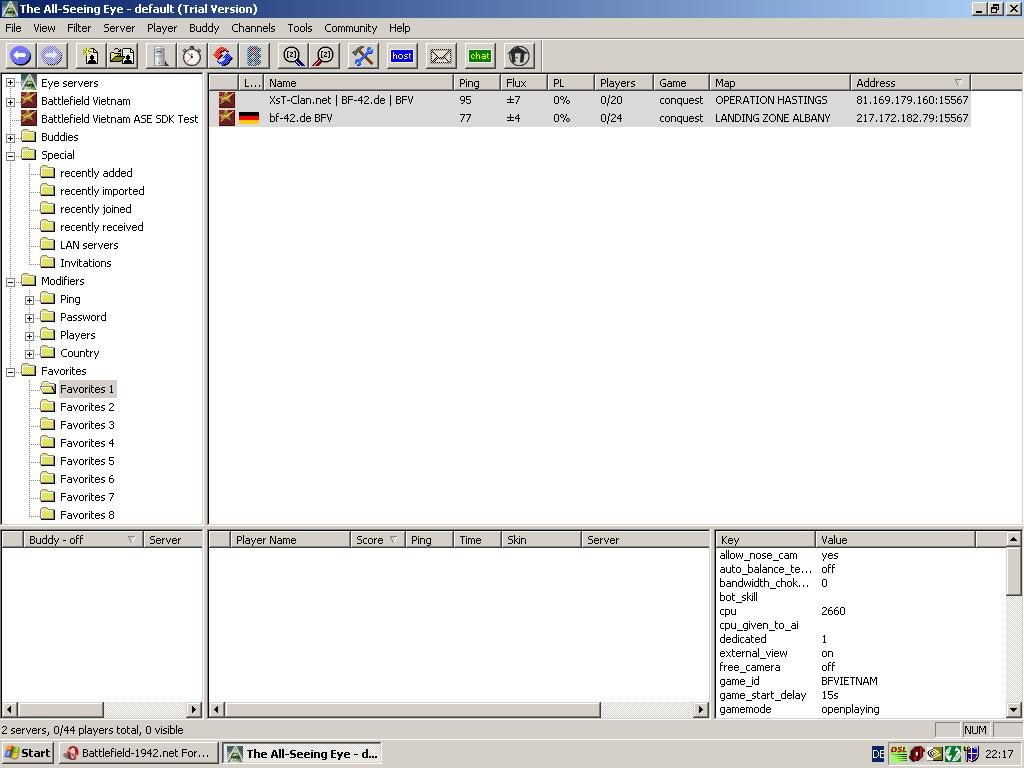Sort server list by Address column header
The width and height of the screenshot is (1024, 768).
coord(910,83)
